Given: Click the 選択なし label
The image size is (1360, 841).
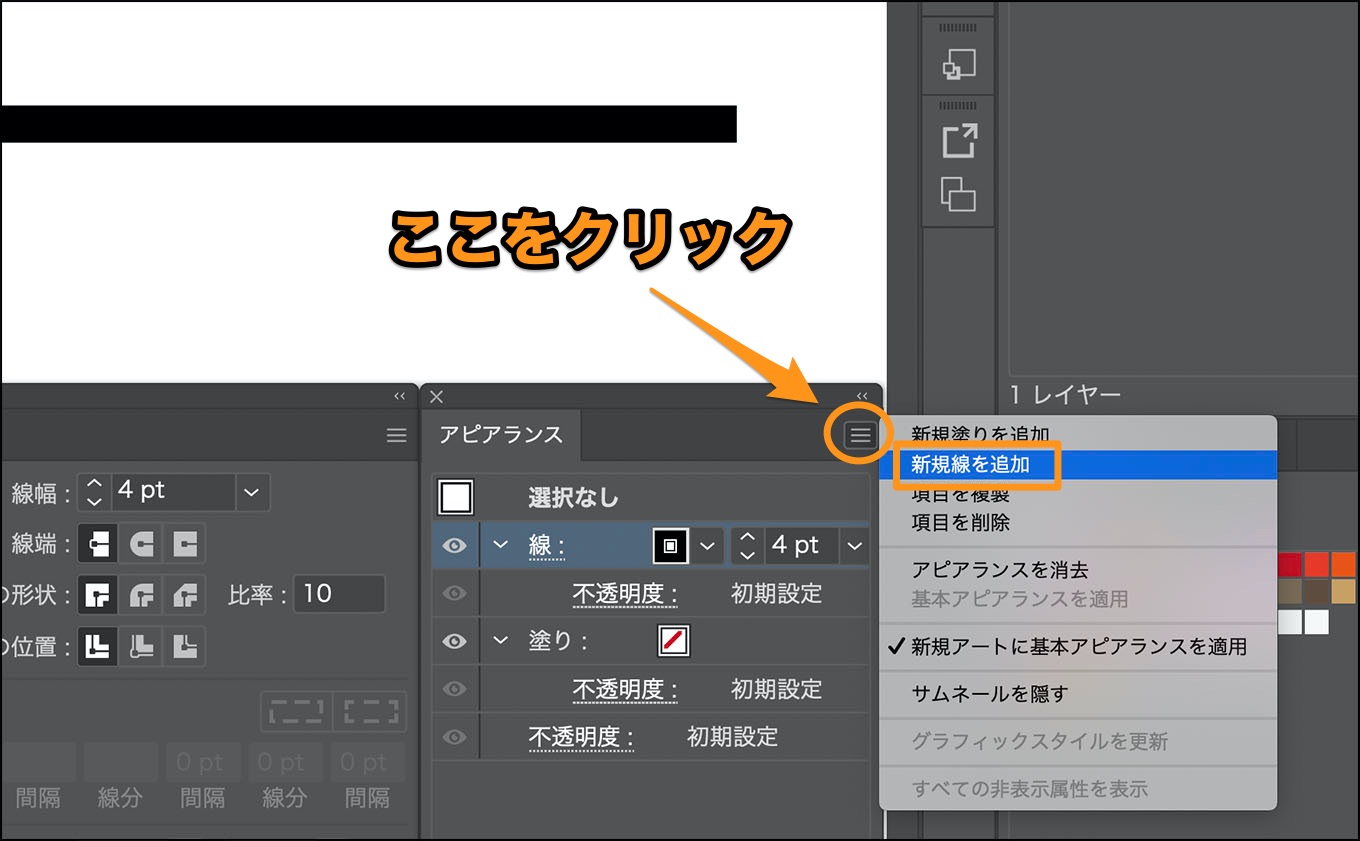Looking at the screenshot, I should pyautogui.click(x=574, y=497).
